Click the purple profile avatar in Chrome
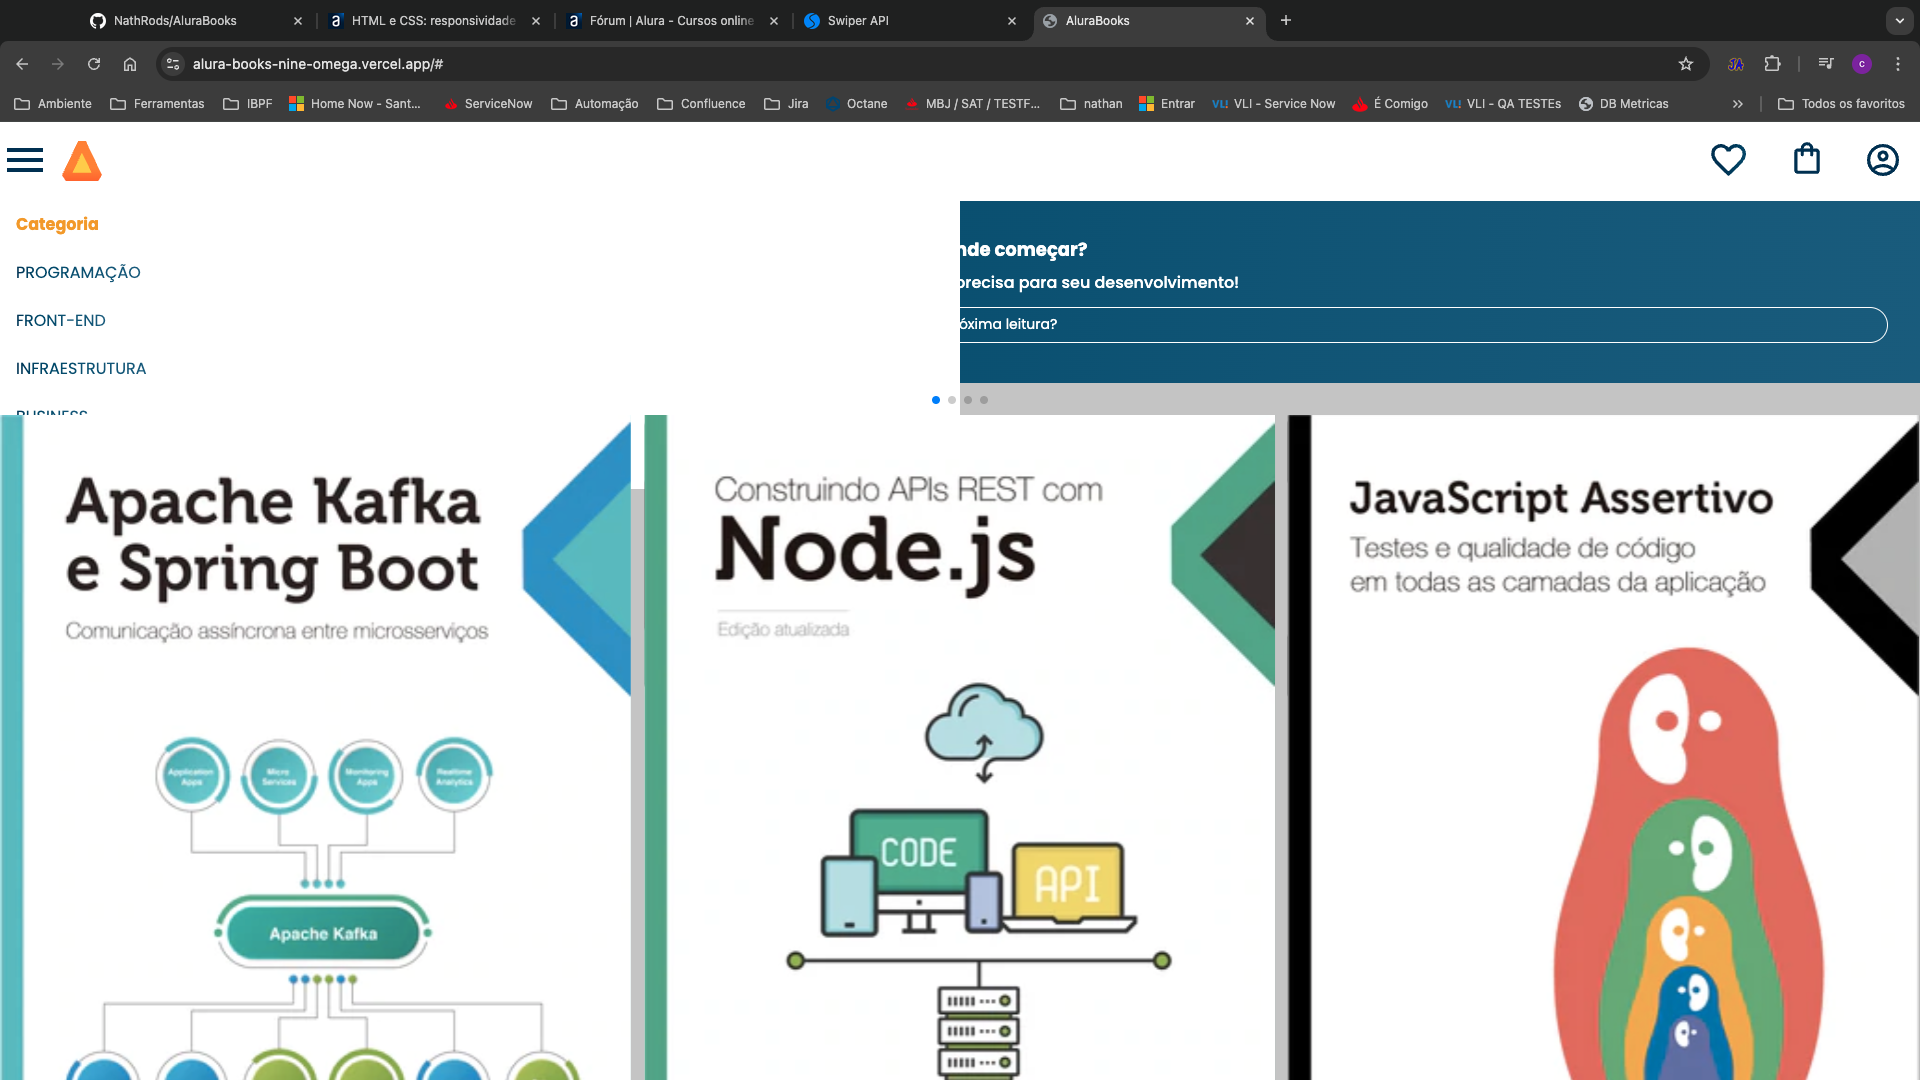The image size is (1920, 1080). point(1862,64)
